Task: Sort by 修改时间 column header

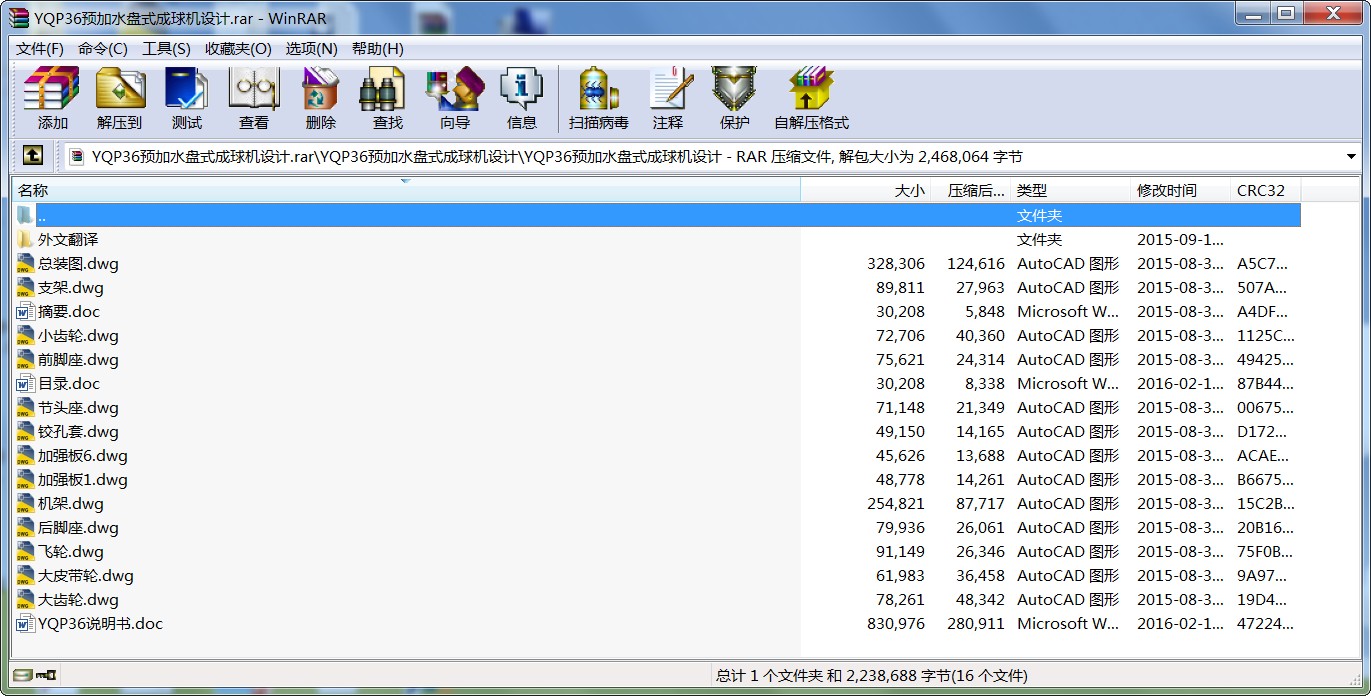Action: coord(1181,190)
